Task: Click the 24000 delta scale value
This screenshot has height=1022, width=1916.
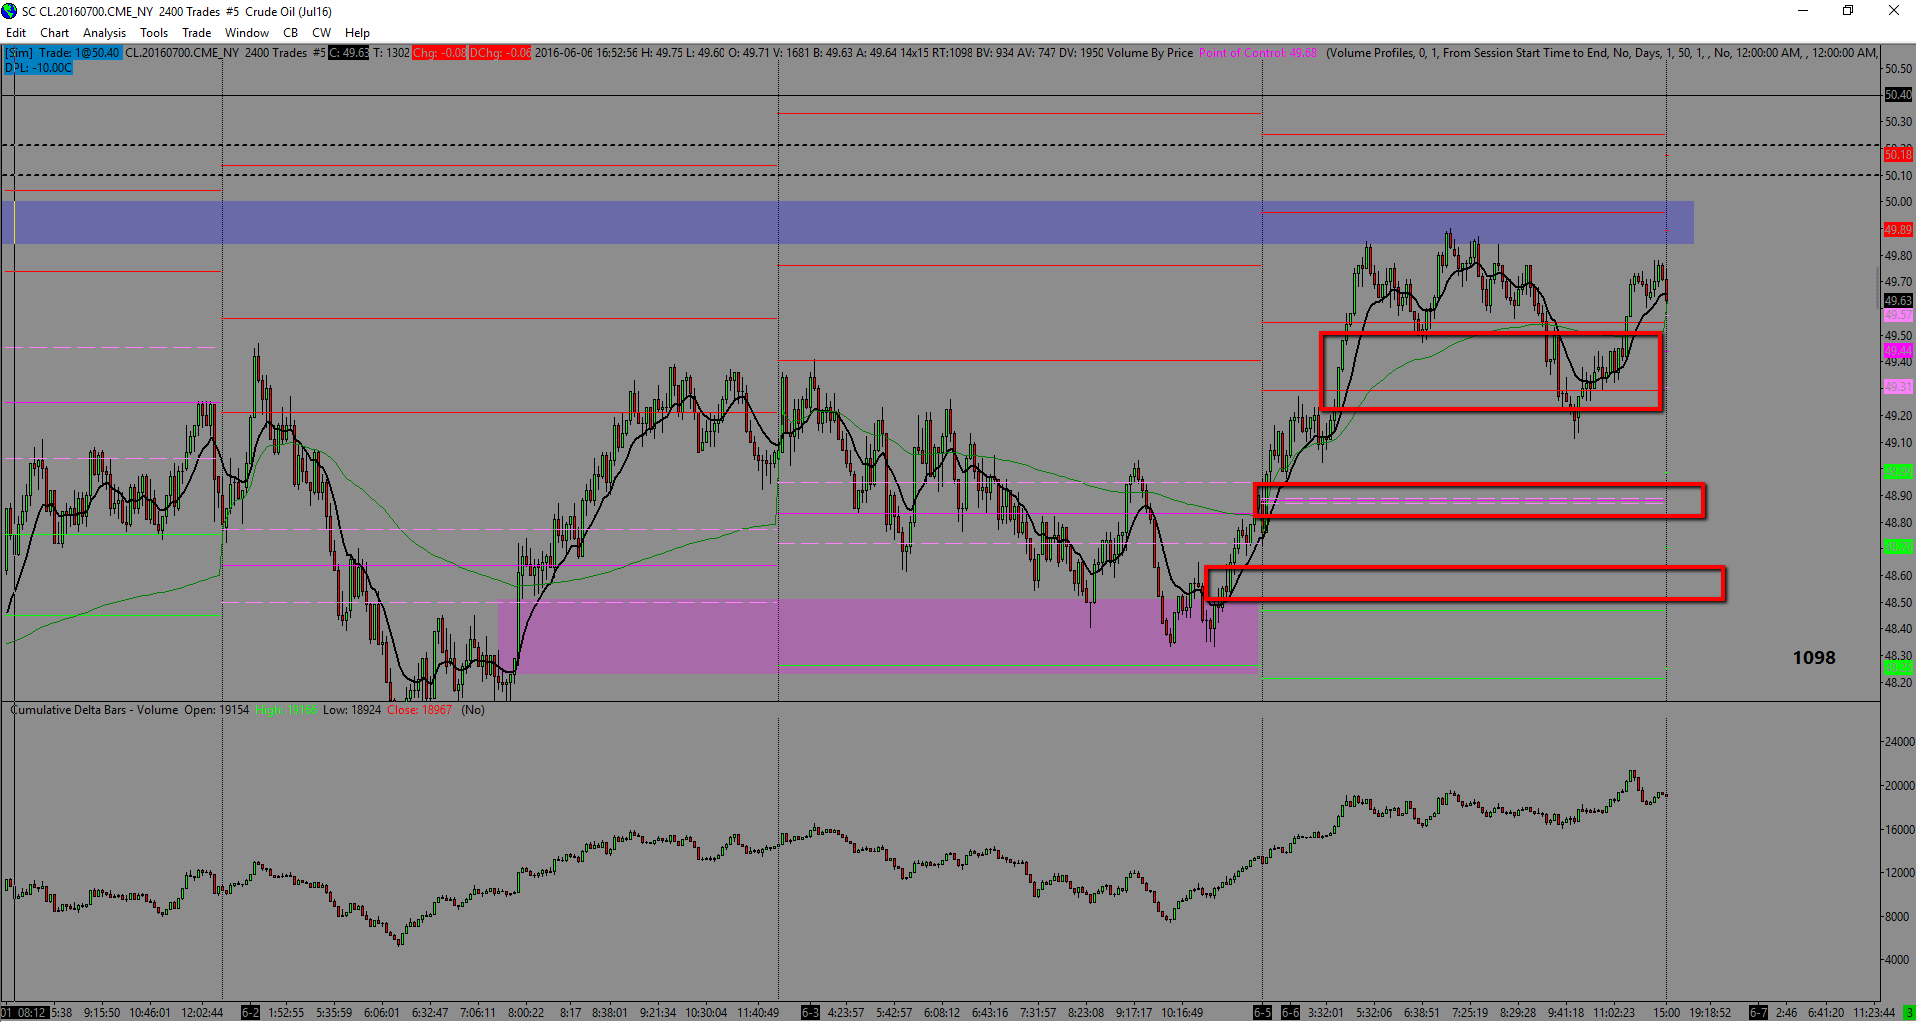Action: pyautogui.click(x=1899, y=742)
